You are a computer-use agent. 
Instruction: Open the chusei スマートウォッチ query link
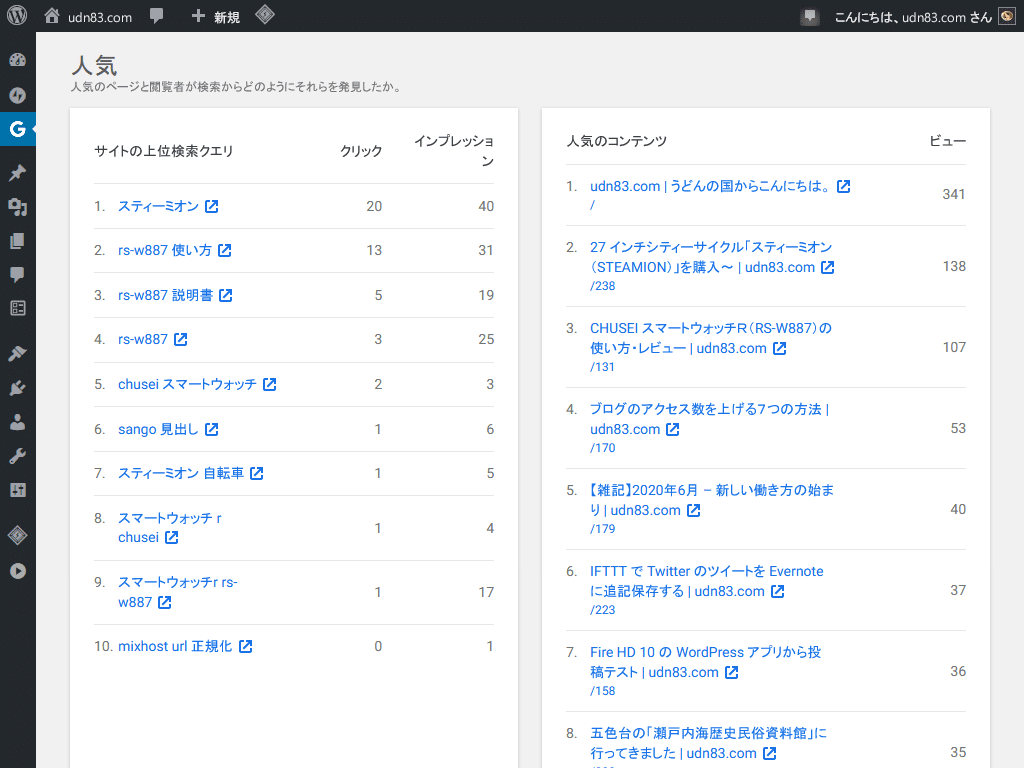tap(197, 384)
